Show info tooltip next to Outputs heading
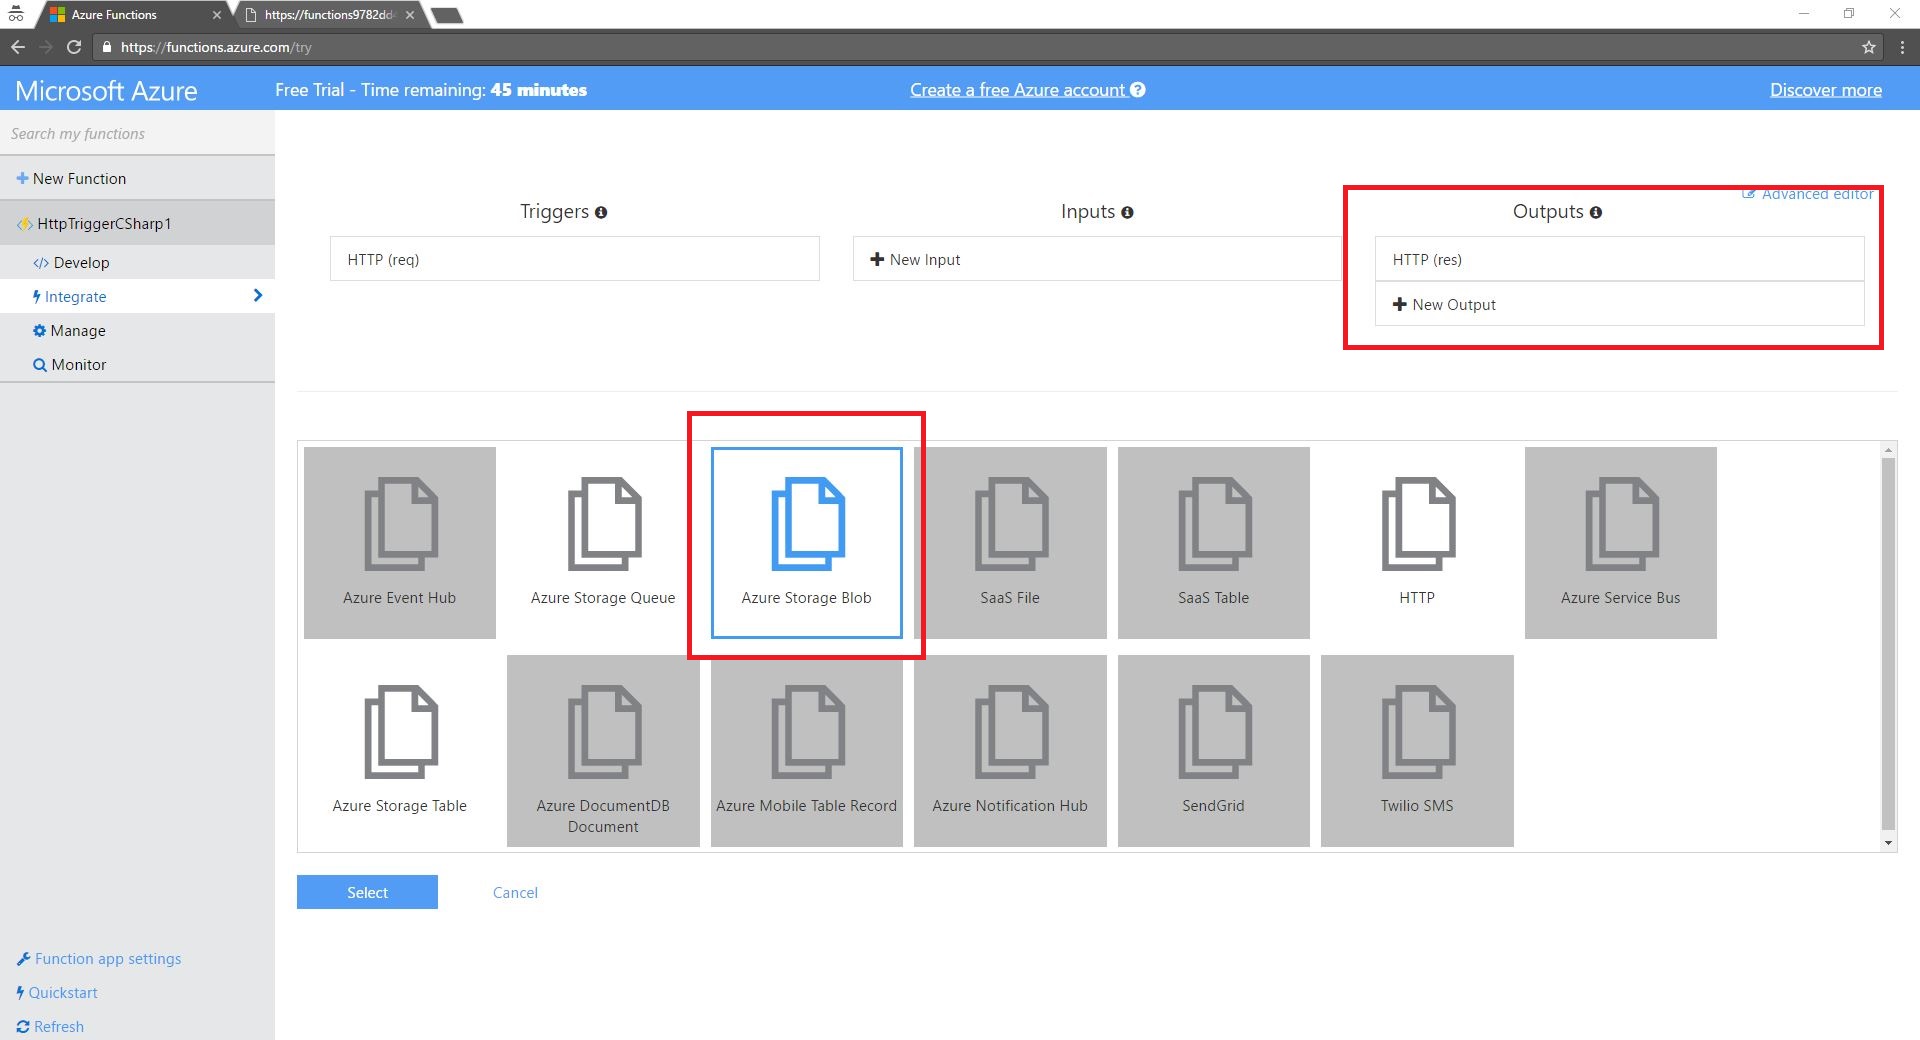The height and width of the screenshot is (1040, 1920). coord(1596,212)
